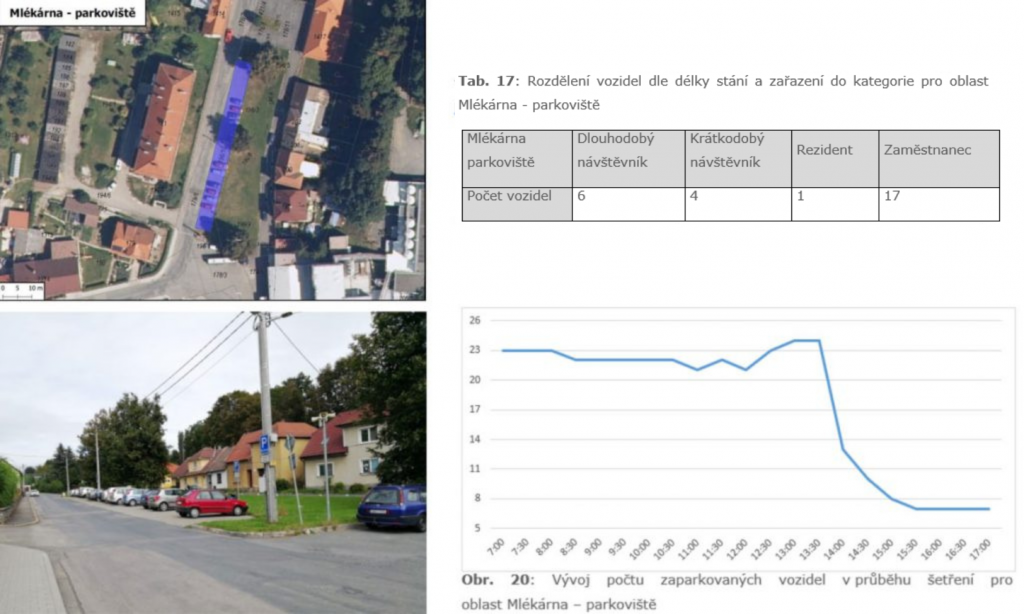Click the table cell with value 17
Screen dimensions: 1024x614
(x=938, y=203)
